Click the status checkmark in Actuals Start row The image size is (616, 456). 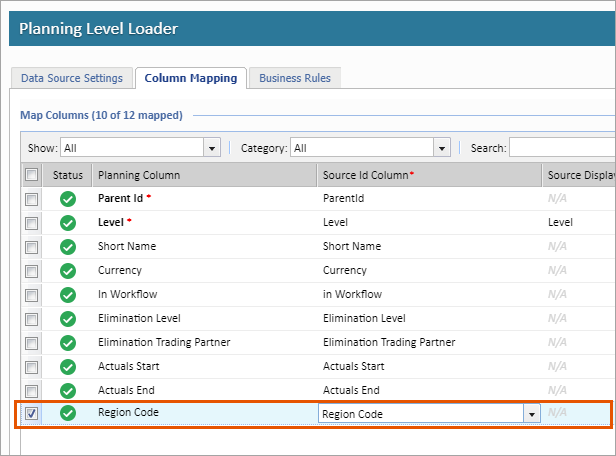coord(68,366)
